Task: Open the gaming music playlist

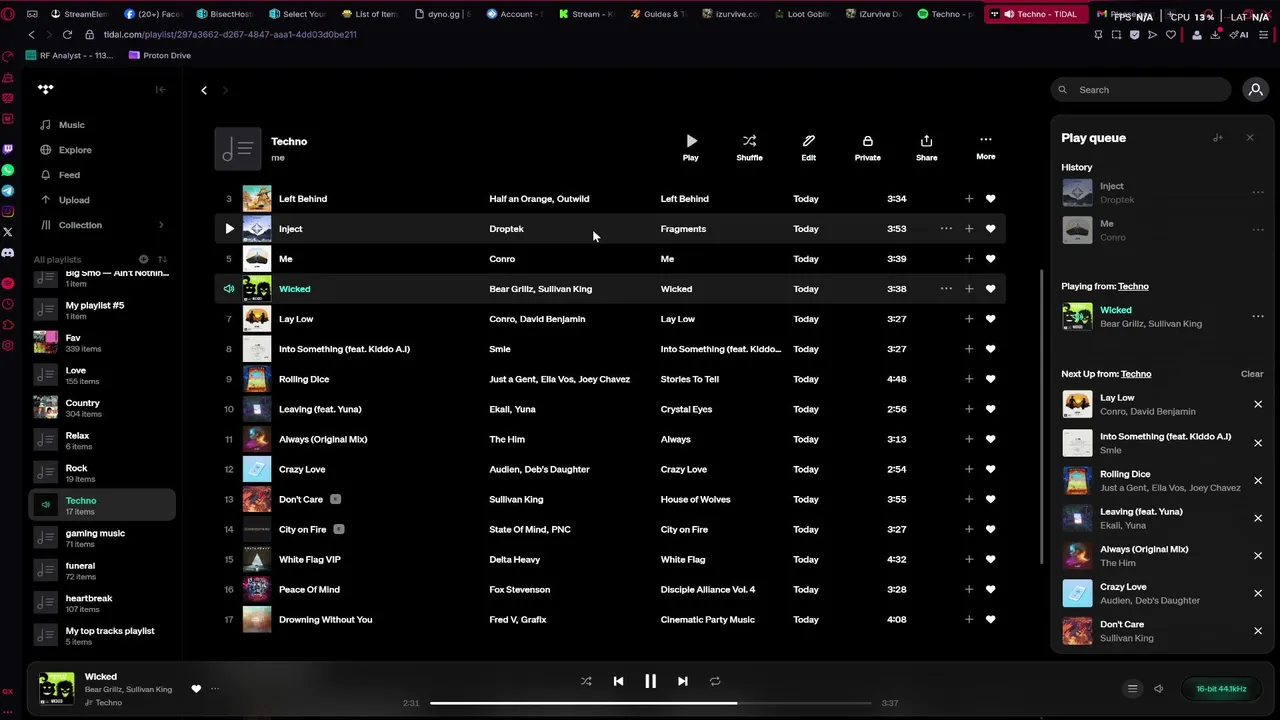Action: click(x=100, y=538)
